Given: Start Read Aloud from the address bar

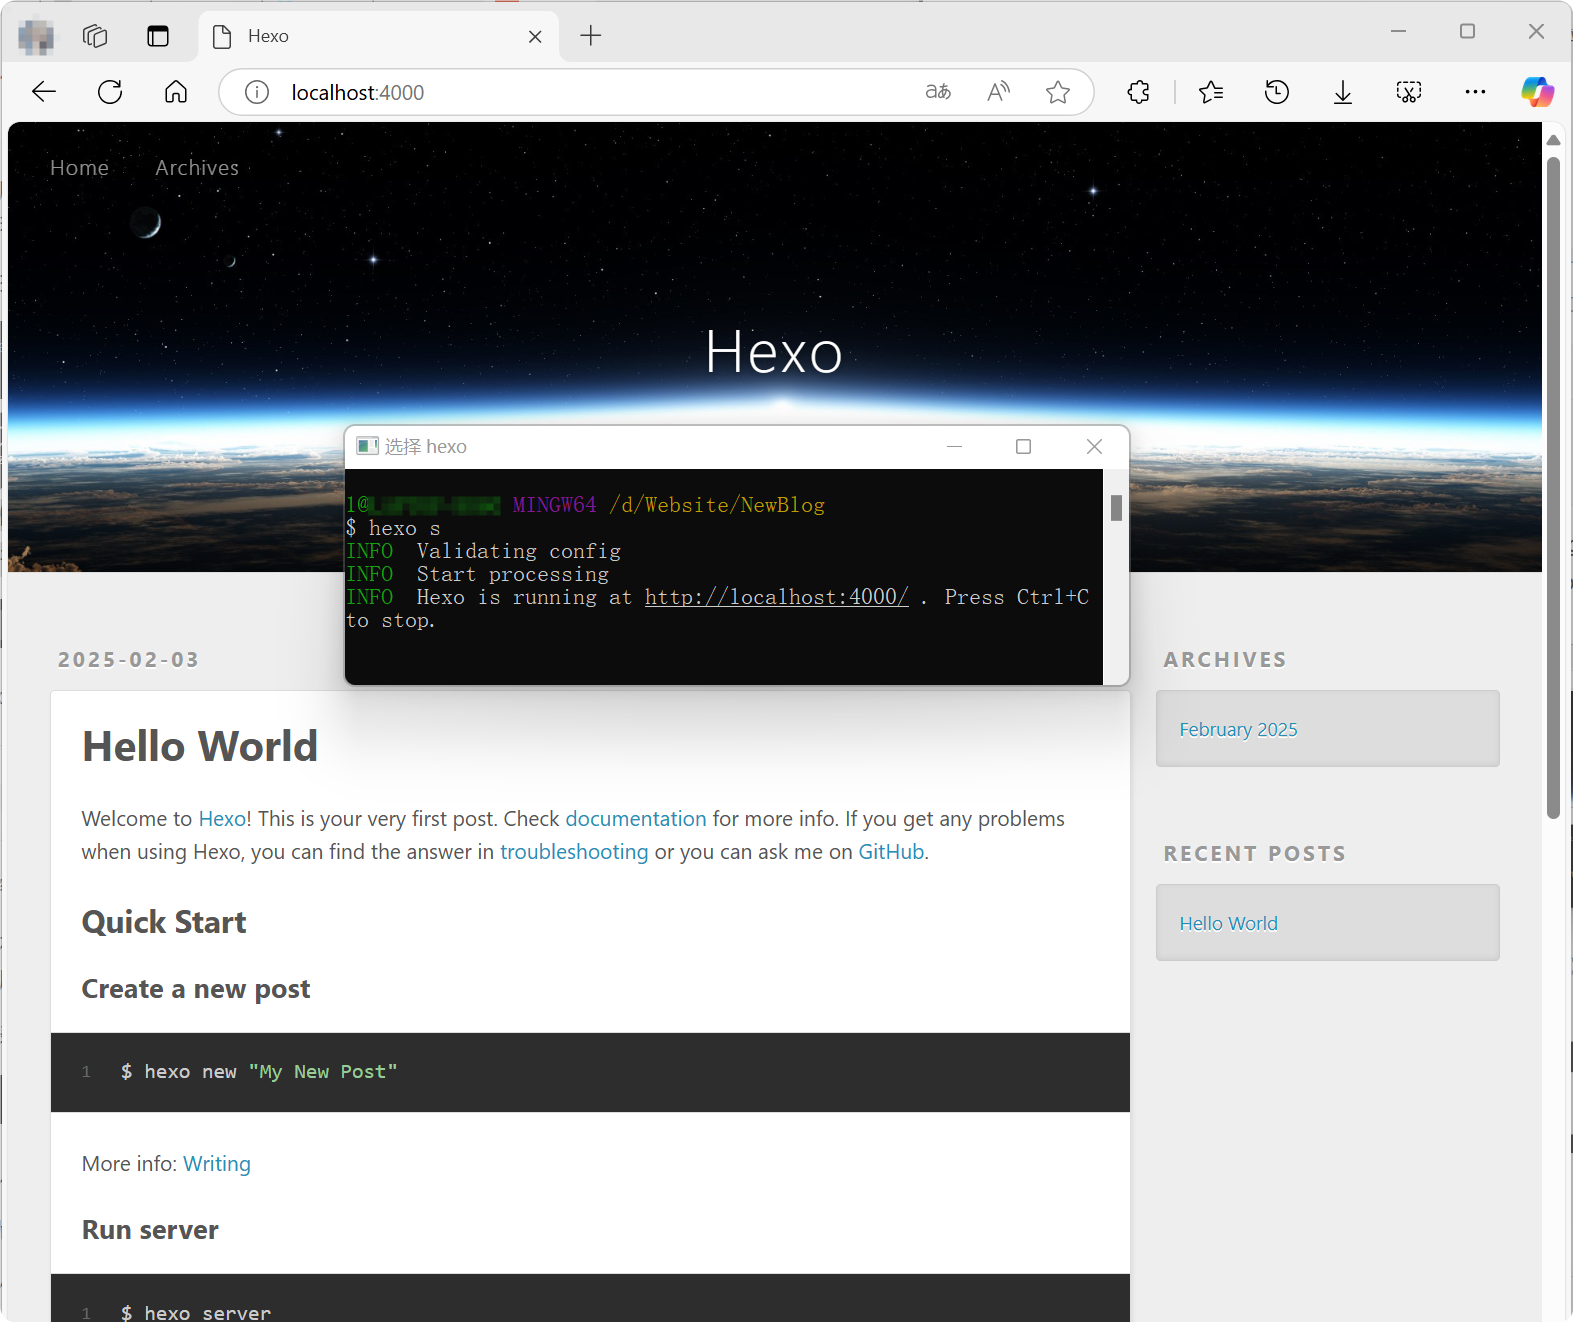Looking at the screenshot, I should point(998,92).
